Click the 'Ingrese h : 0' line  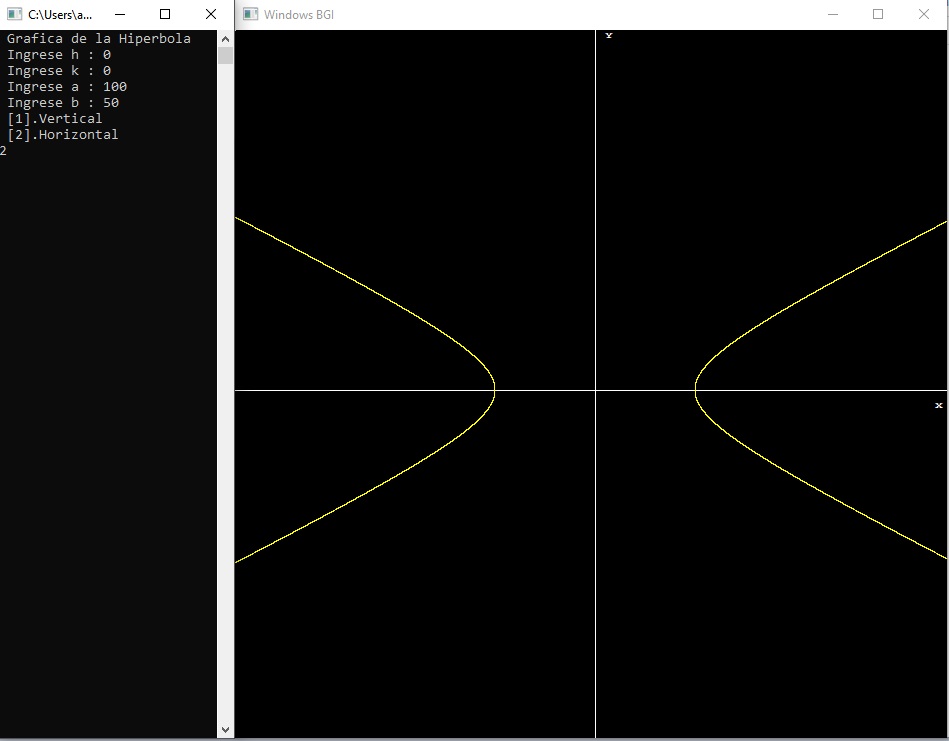click(x=59, y=54)
